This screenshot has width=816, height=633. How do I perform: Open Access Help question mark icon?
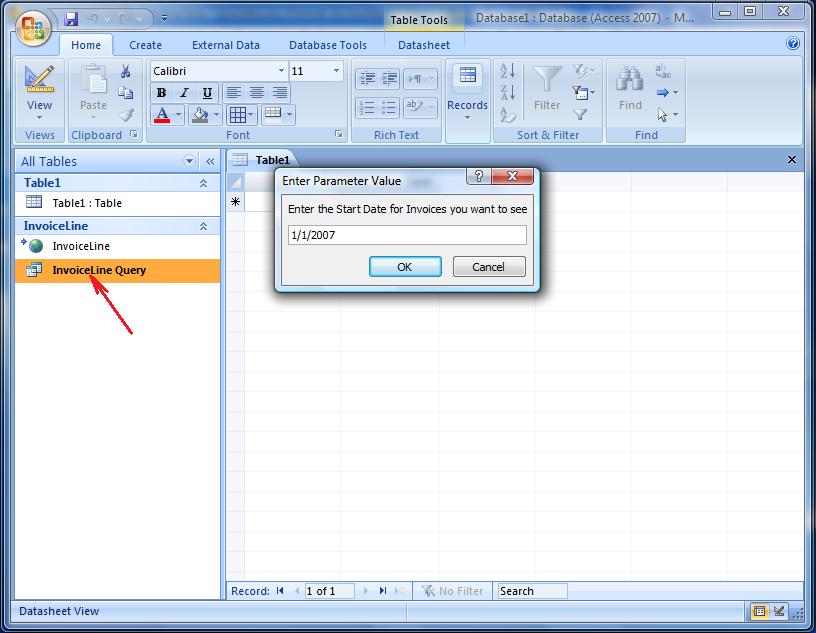pos(793,43)
